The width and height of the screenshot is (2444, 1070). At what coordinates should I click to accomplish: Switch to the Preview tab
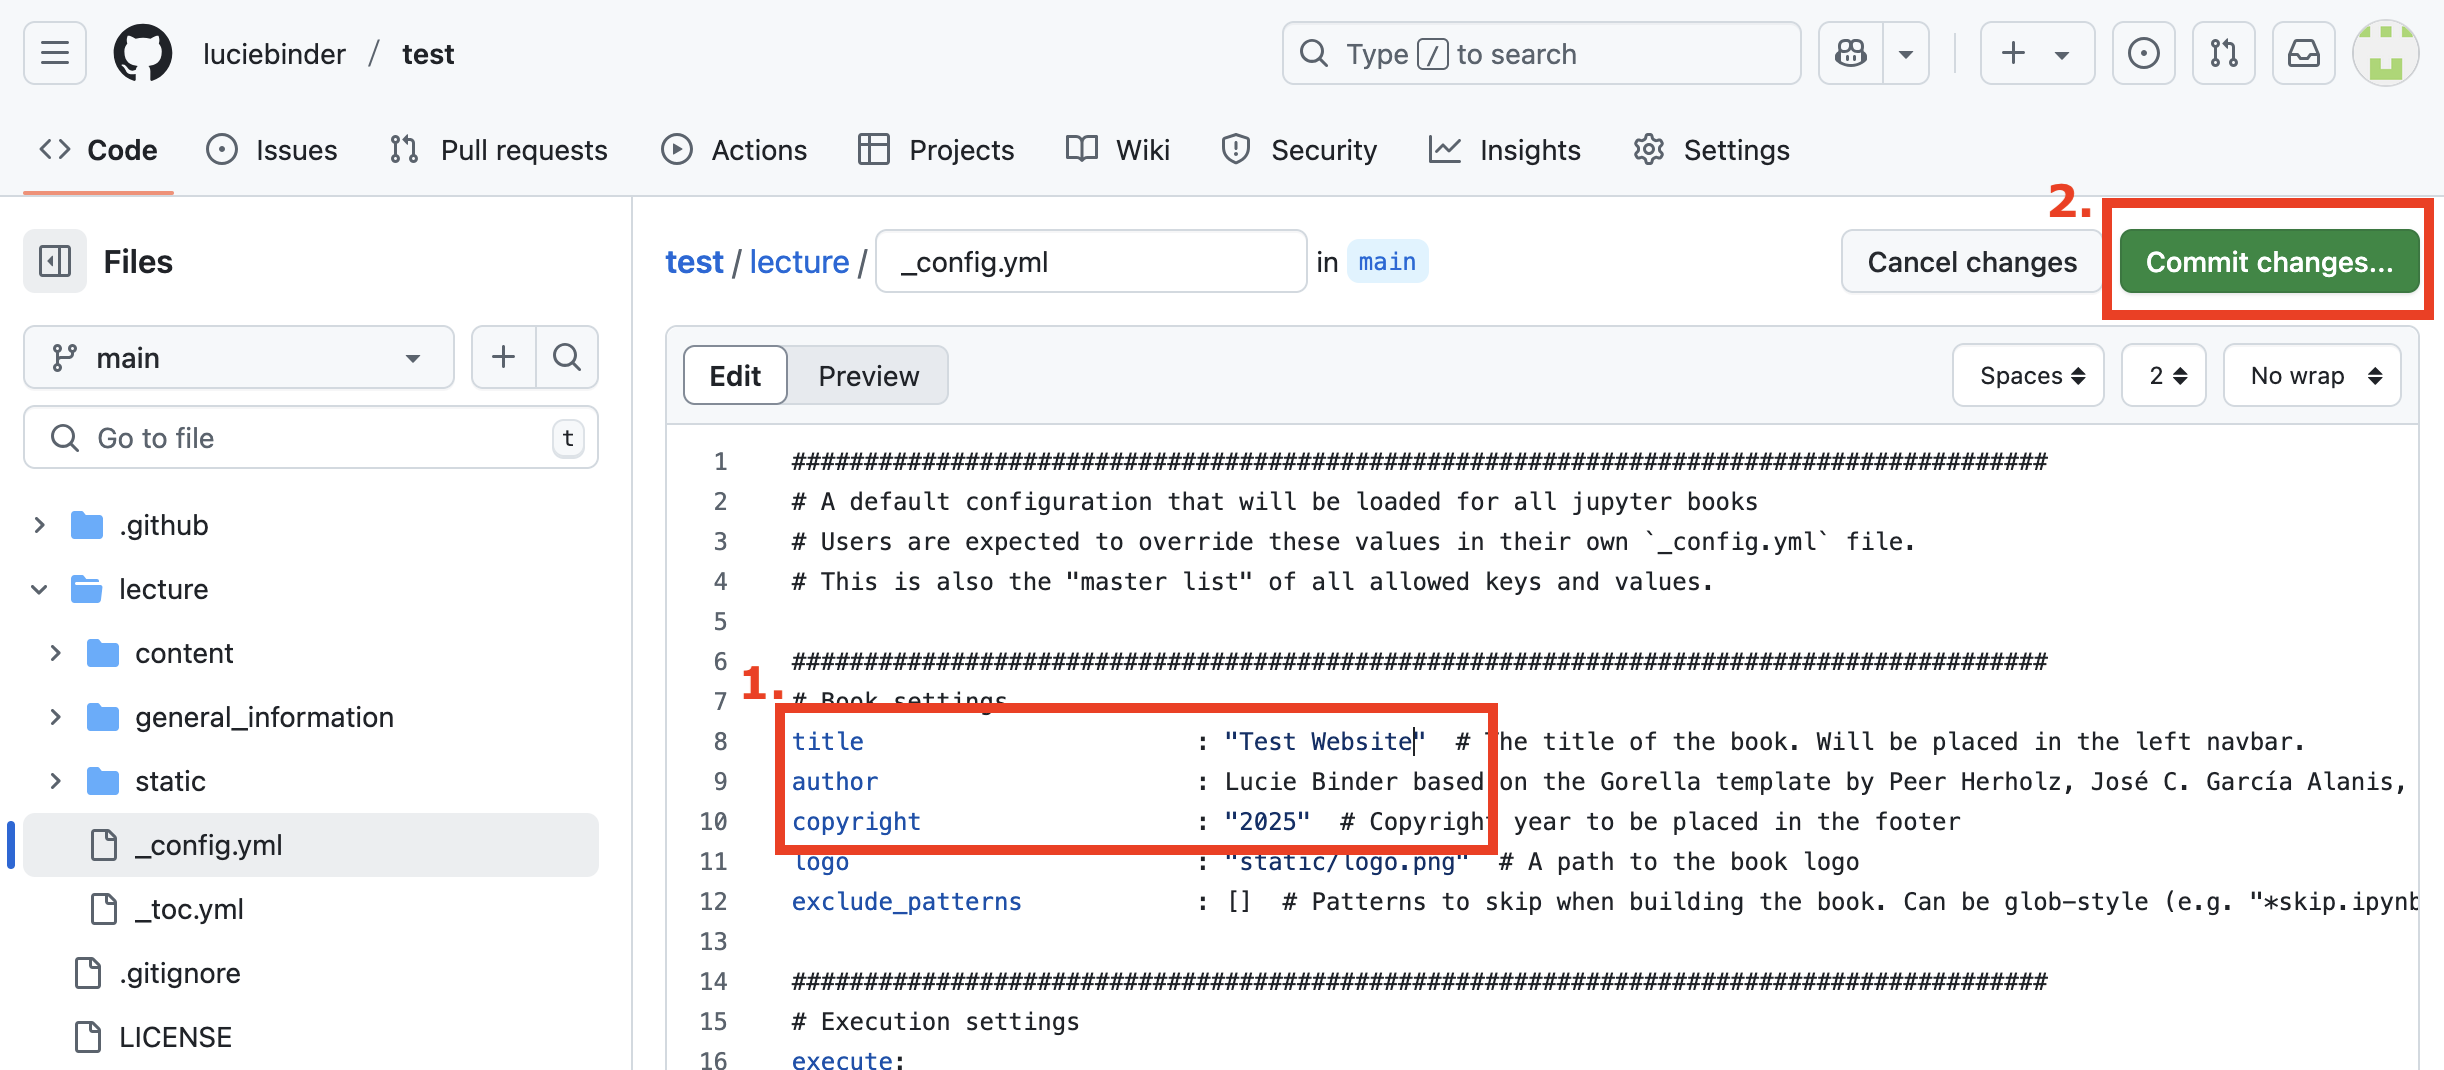pos(868,375)
